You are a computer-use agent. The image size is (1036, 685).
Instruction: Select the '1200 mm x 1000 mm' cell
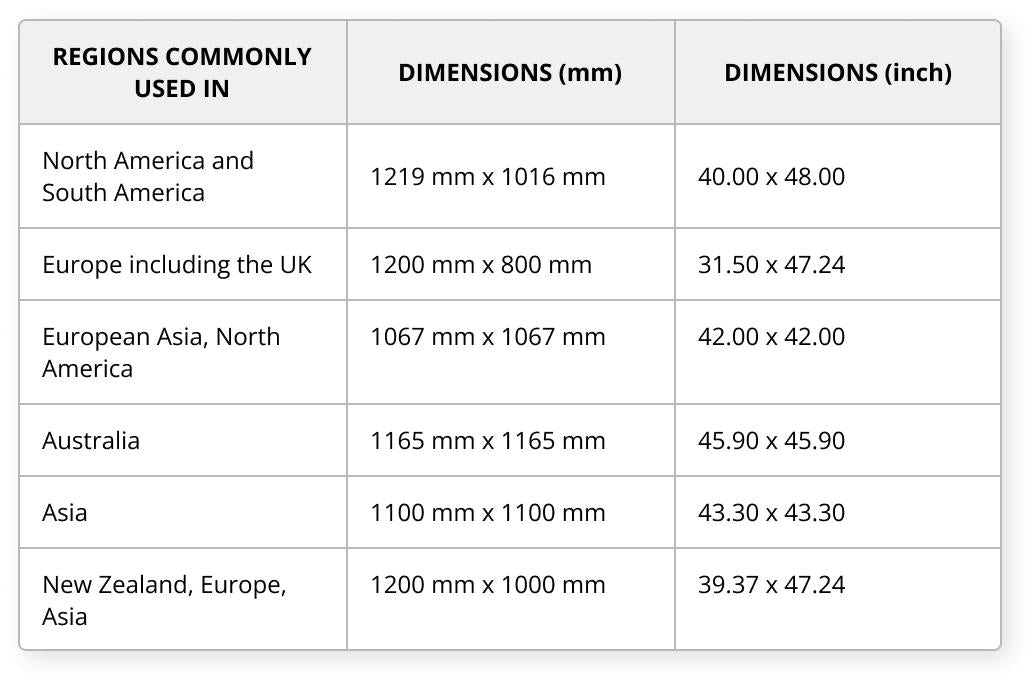pos(487,585)
